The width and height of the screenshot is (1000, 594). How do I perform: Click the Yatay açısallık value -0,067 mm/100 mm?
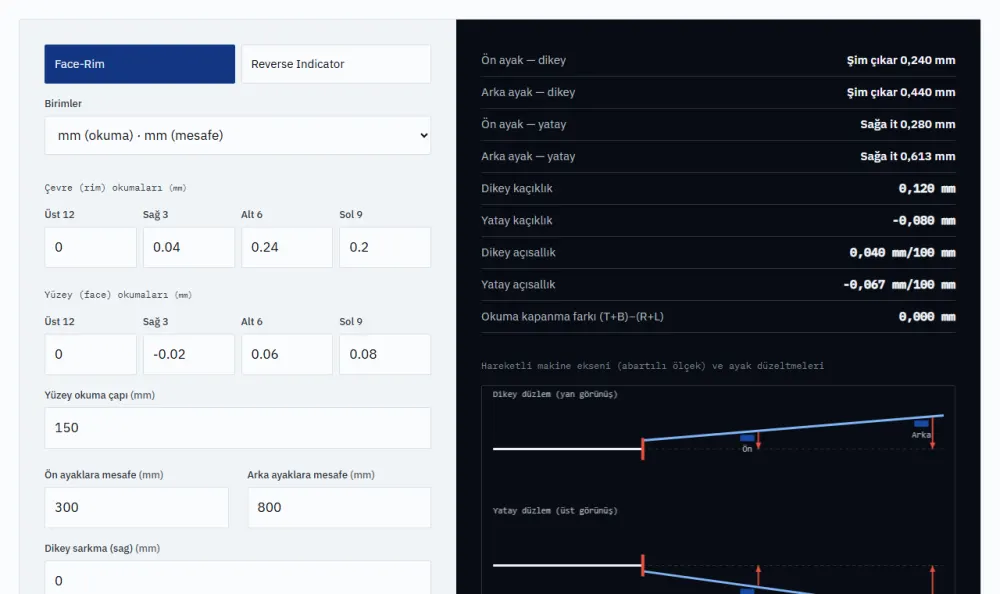click(x=899, y=285)
